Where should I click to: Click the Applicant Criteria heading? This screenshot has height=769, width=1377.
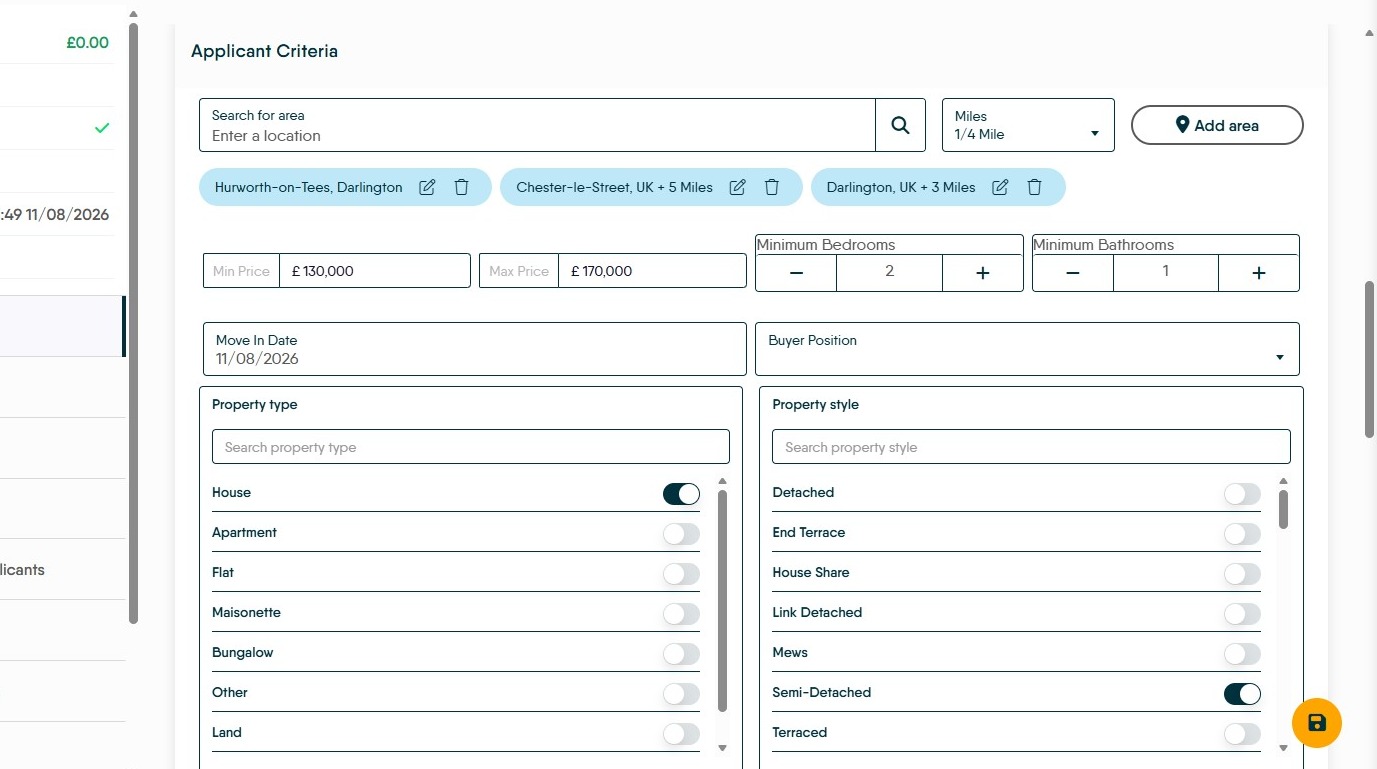click(264, 51)
